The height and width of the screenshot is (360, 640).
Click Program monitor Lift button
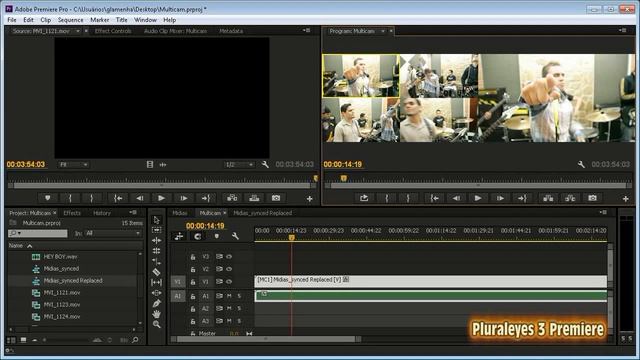click(548, 198)
